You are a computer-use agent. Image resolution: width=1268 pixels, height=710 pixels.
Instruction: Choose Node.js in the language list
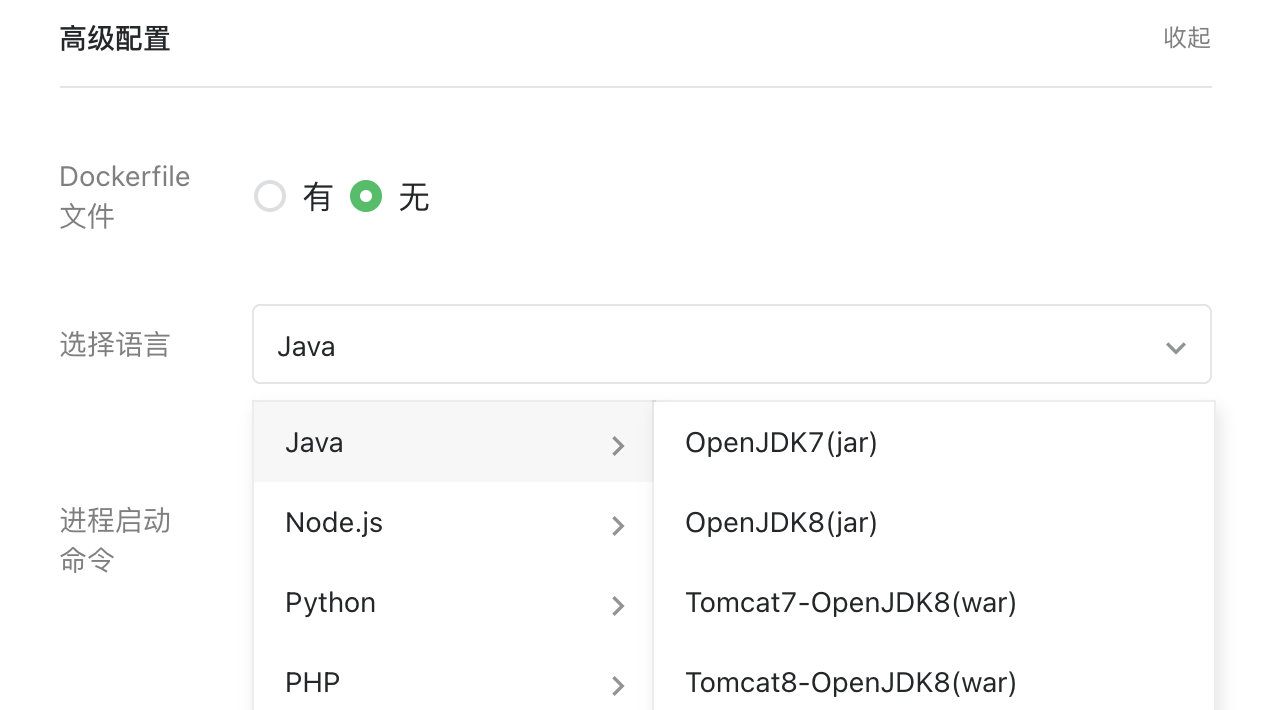(334, 523)
